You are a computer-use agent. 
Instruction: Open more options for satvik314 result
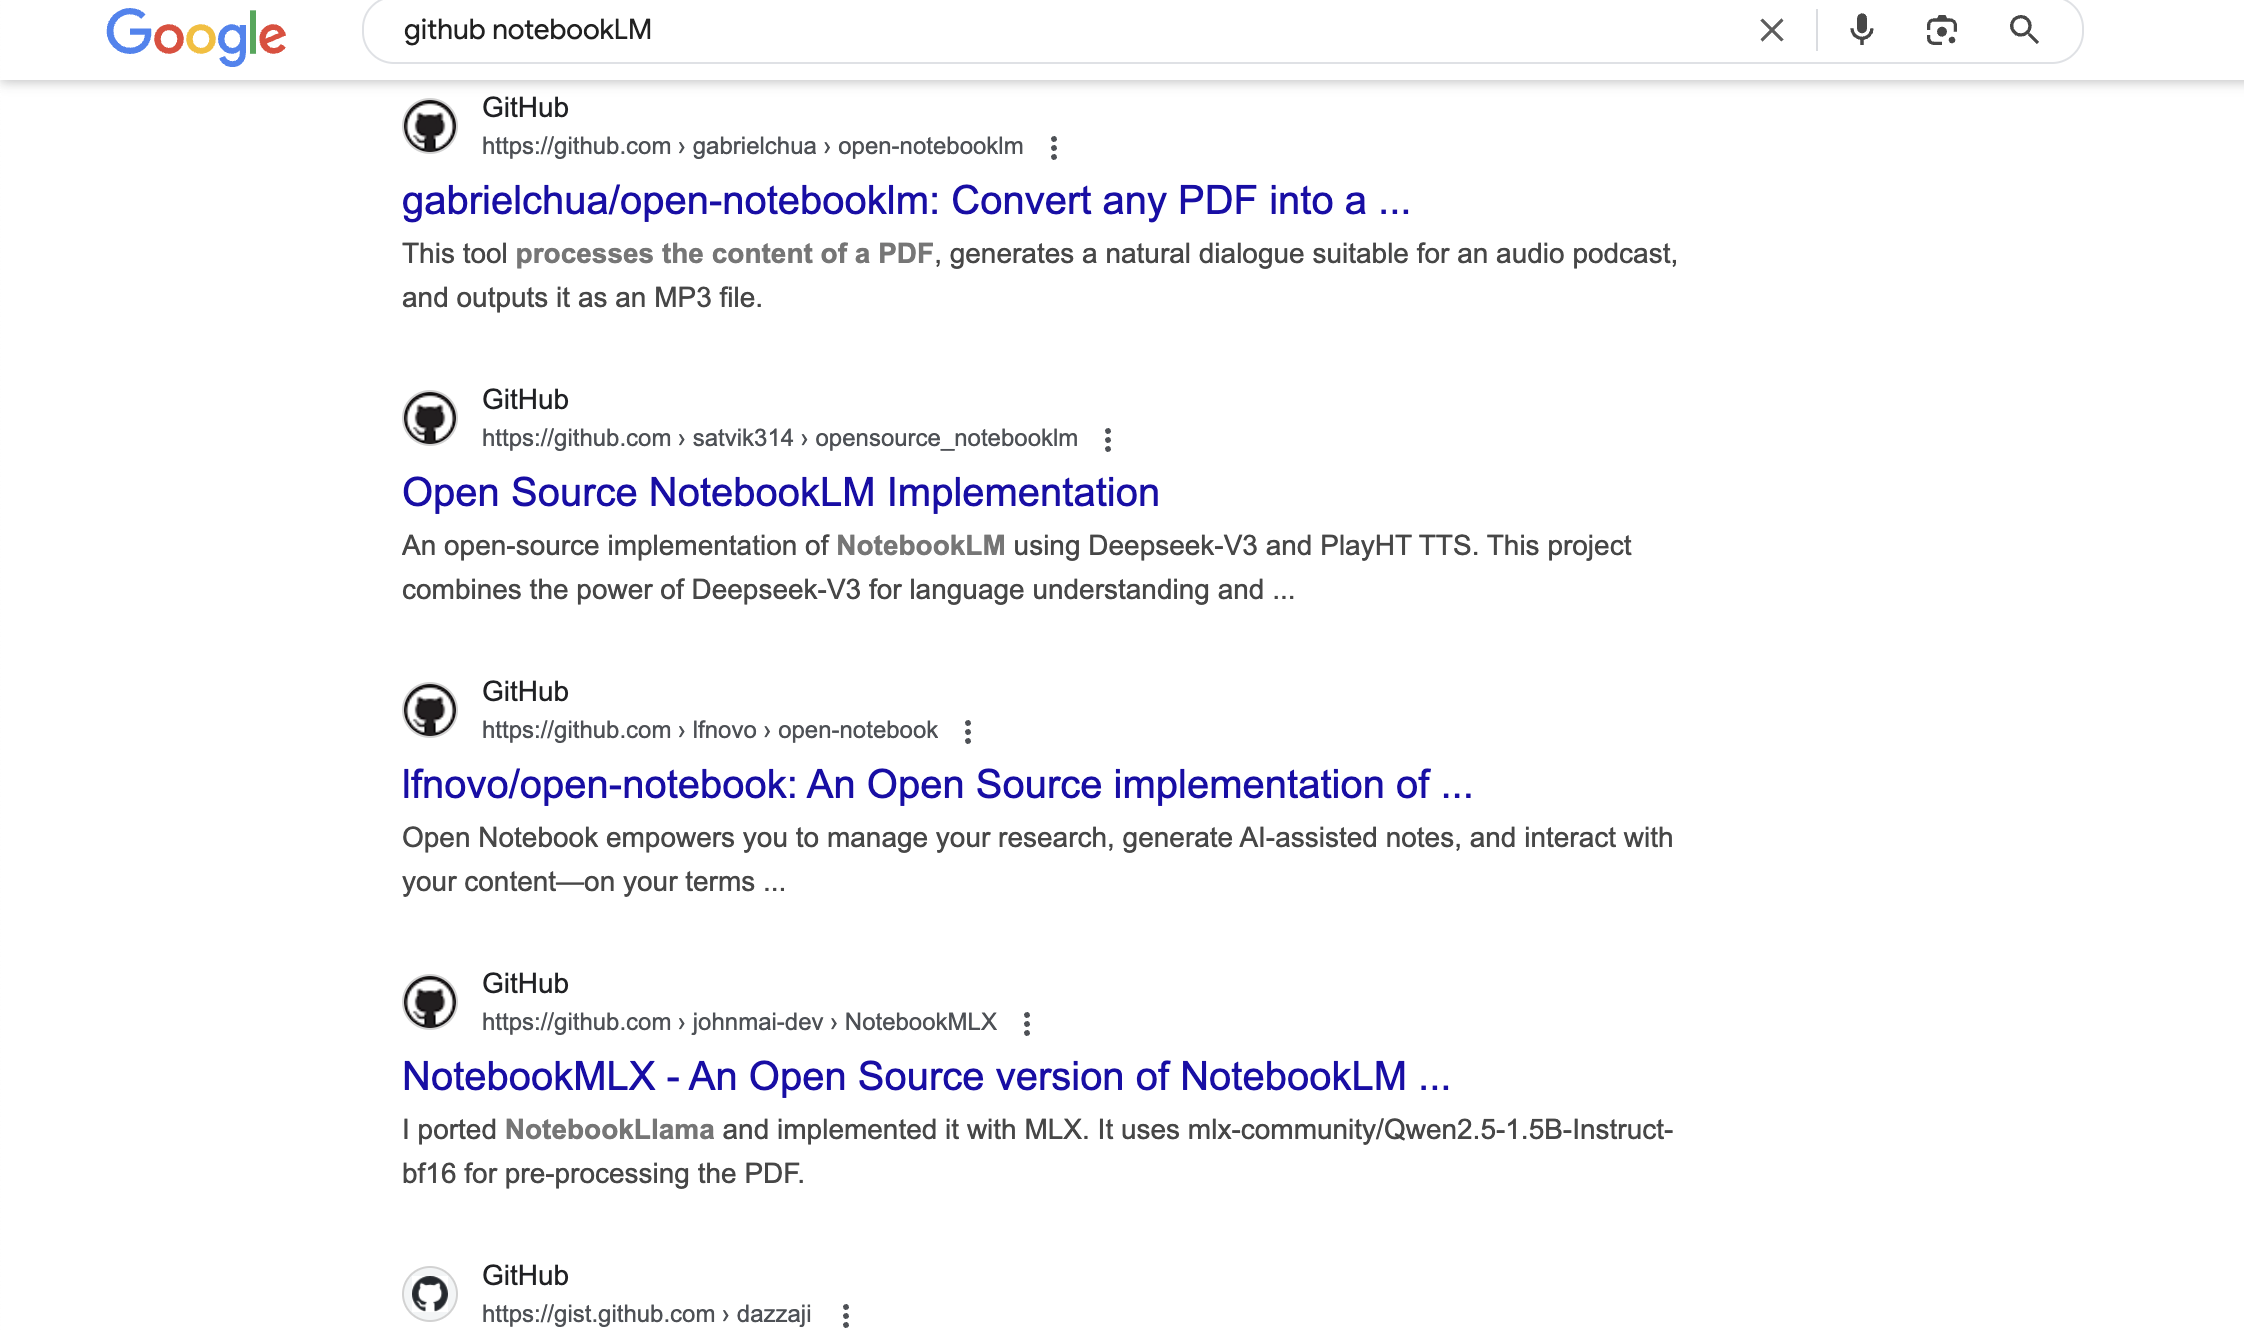point(1107,440)
